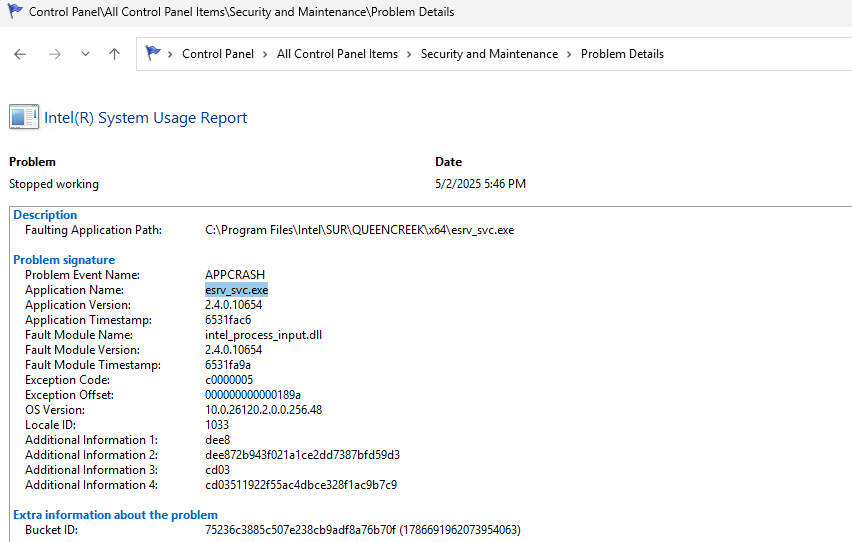Viewport: 852px width, 542px height.
Task: Open the recent locations dropdown chevron
Action: pyautogui.click(x=85, y=54)
